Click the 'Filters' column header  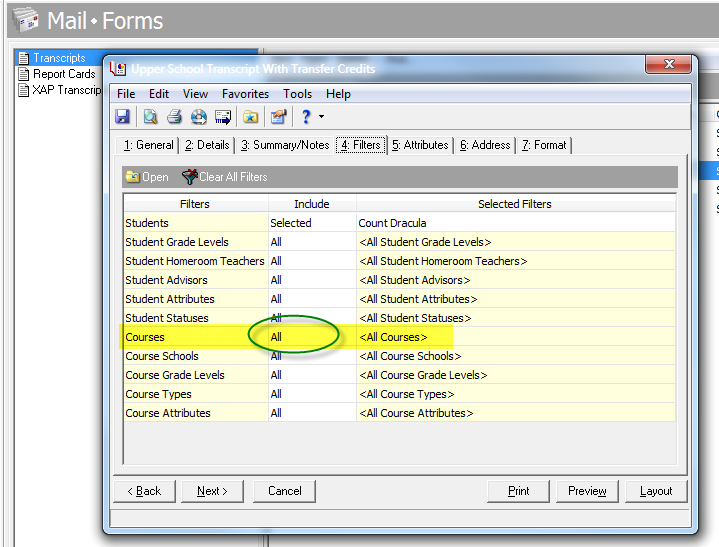[196, 204]
